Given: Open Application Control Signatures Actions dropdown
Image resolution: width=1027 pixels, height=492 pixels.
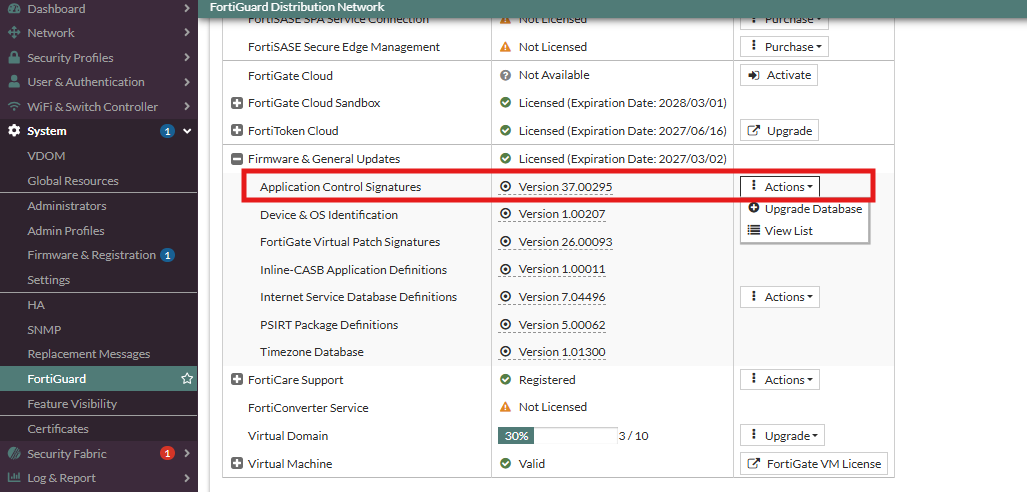Looking at the screenshot, I should 779,187.
